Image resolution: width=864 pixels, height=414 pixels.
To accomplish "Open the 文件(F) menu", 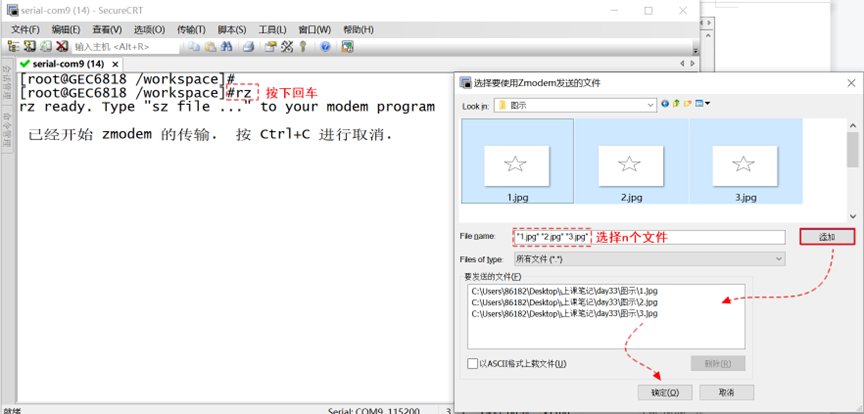I will coord(25,29).
